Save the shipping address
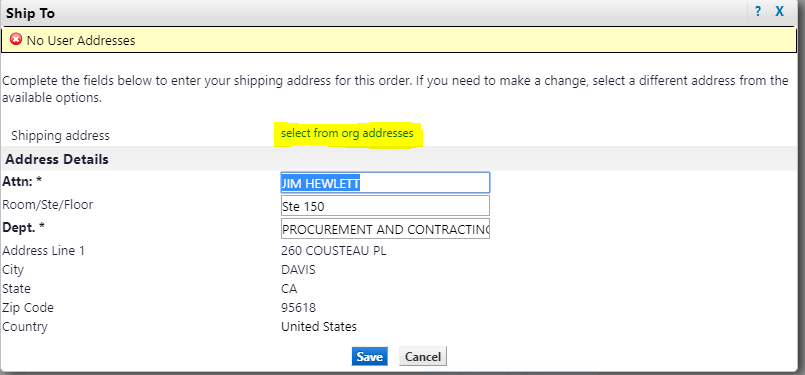 (x=370, y=357)
